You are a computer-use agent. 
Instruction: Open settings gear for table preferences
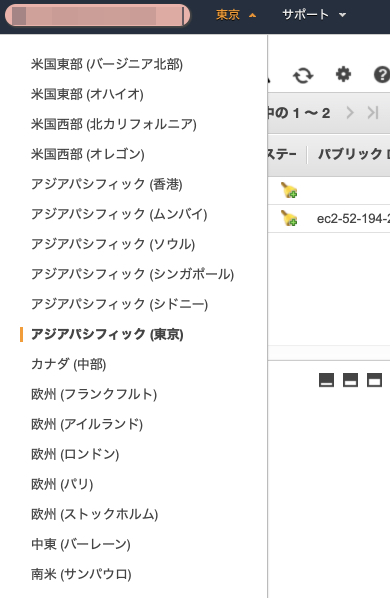click(343, 74)
